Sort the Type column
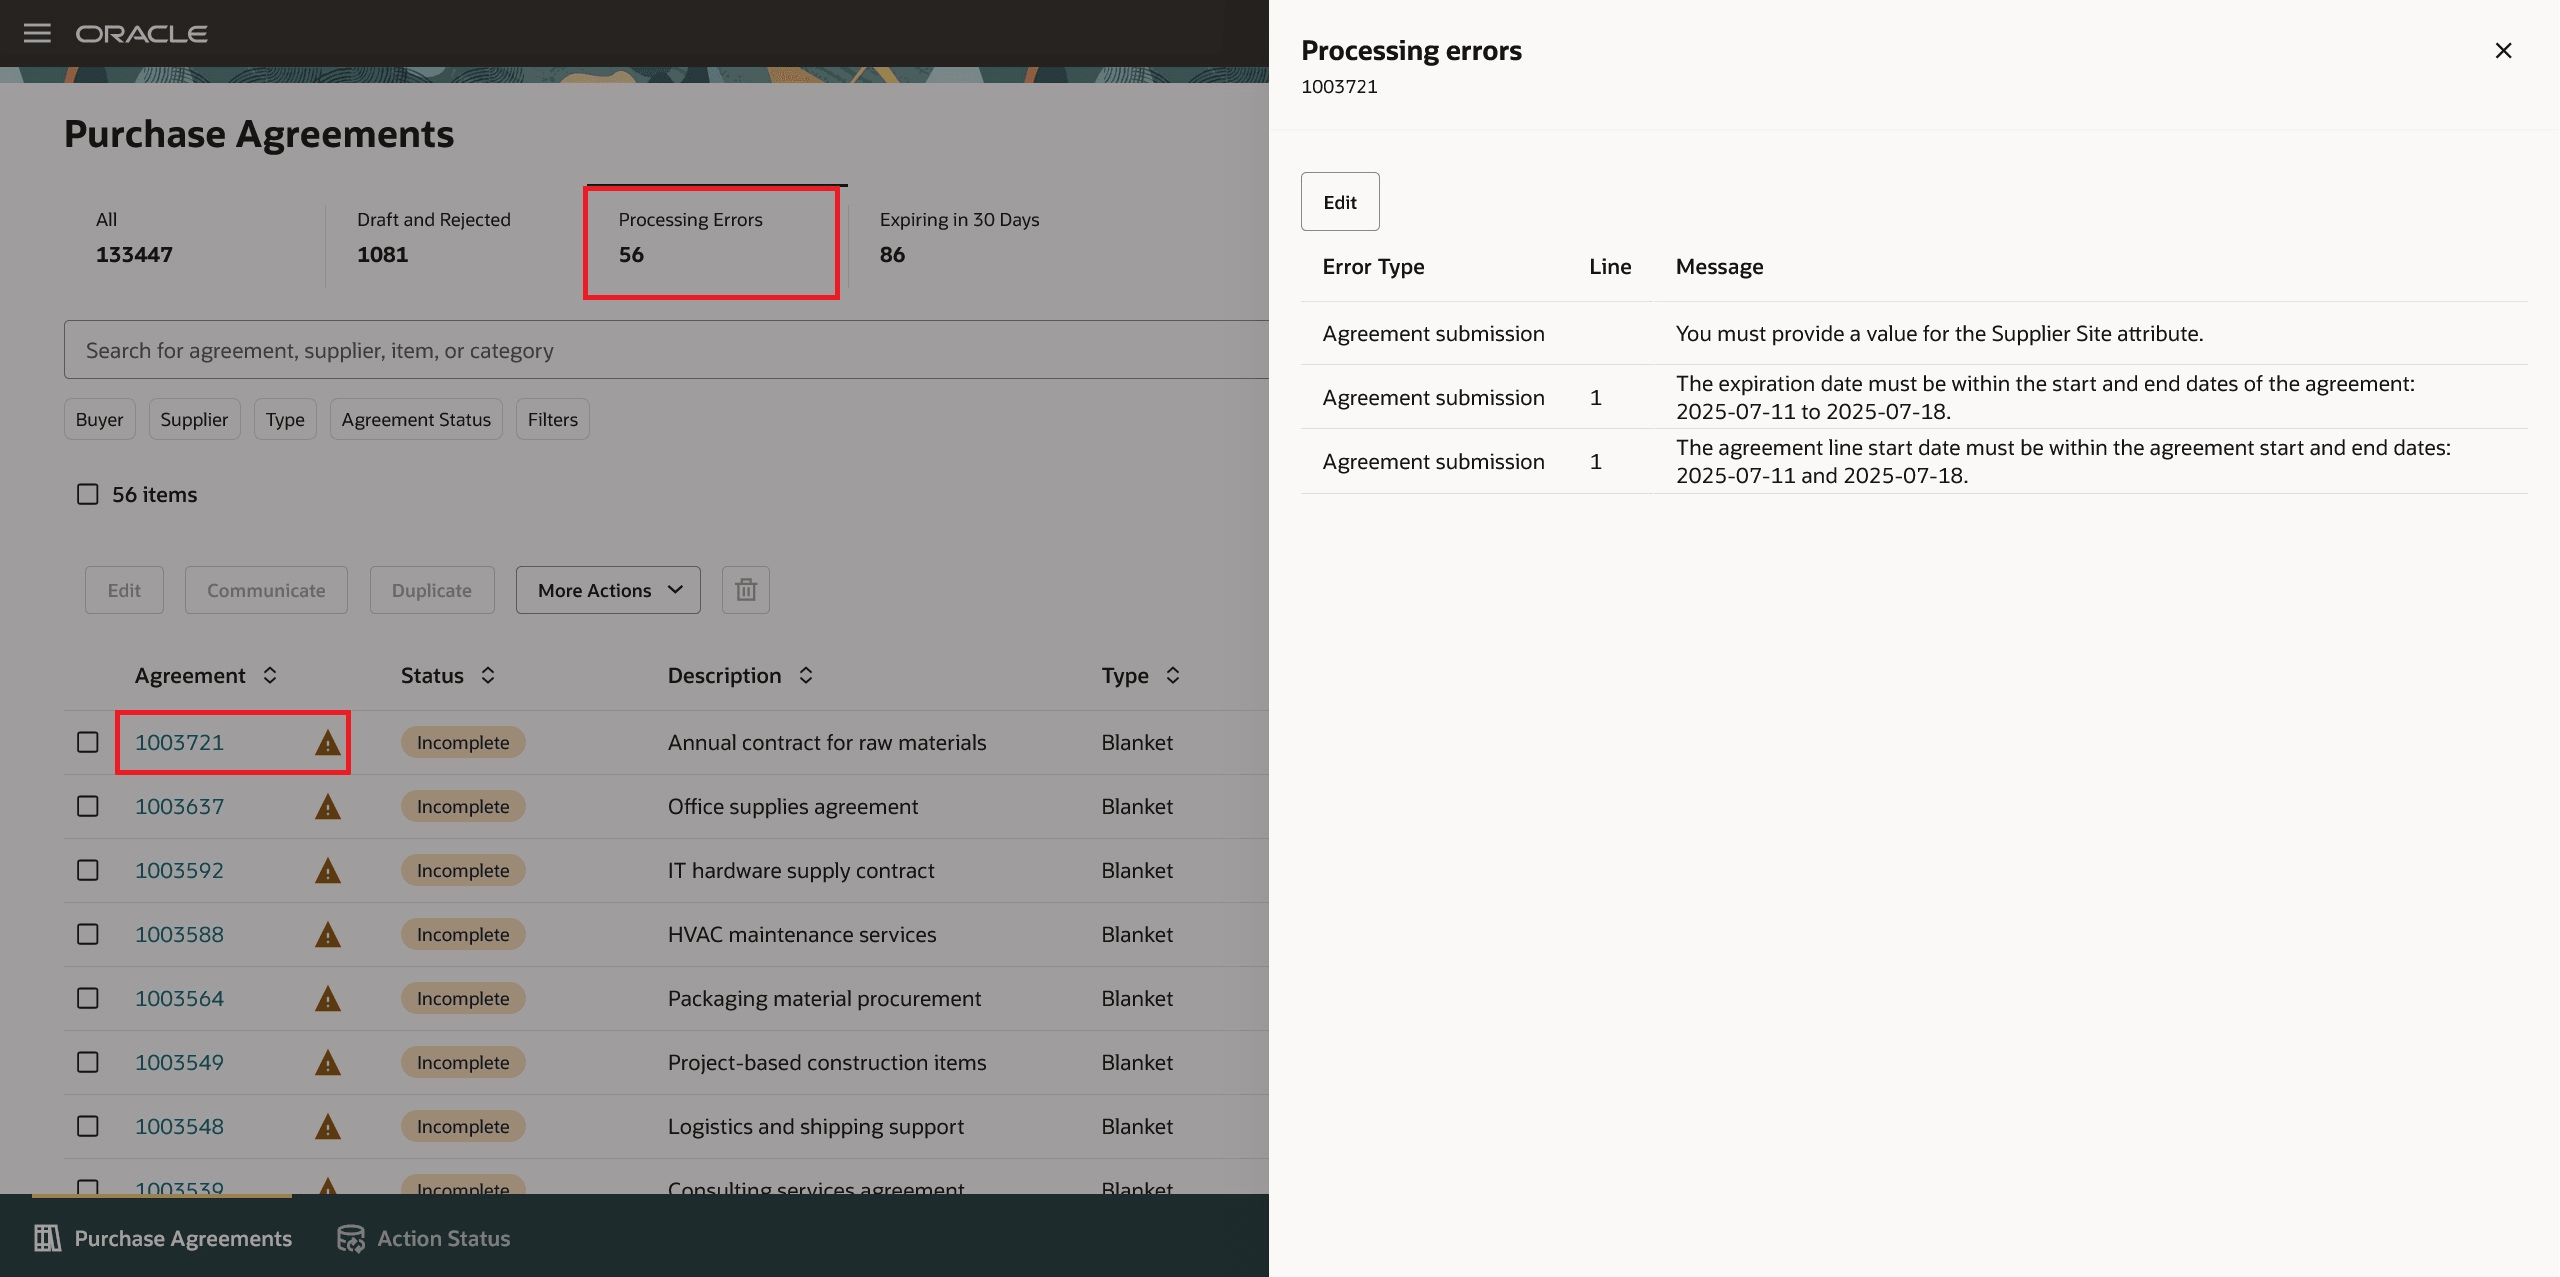The height and width of the screenshot is (1277, 2560). pyautogui.click(x=1173, y=676)
